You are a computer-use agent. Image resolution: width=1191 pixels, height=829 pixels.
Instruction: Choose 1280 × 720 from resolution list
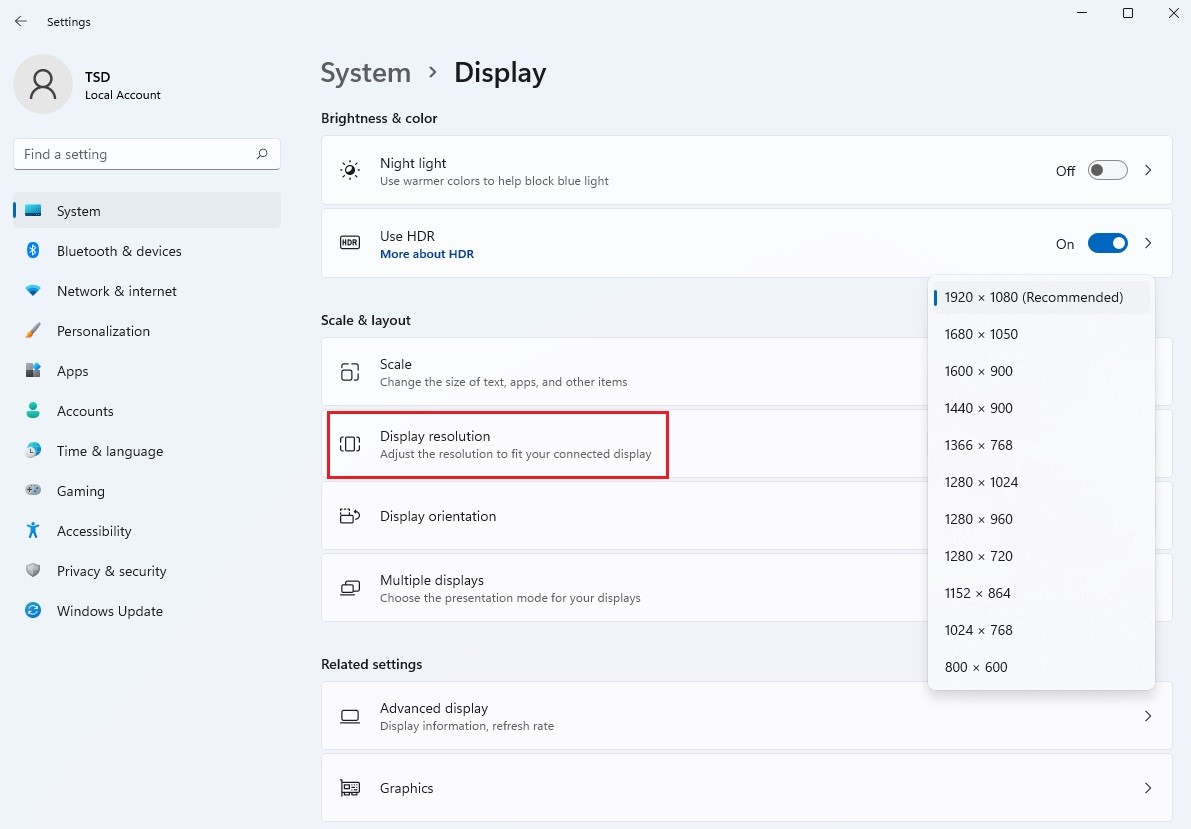(x=978, y=556)
